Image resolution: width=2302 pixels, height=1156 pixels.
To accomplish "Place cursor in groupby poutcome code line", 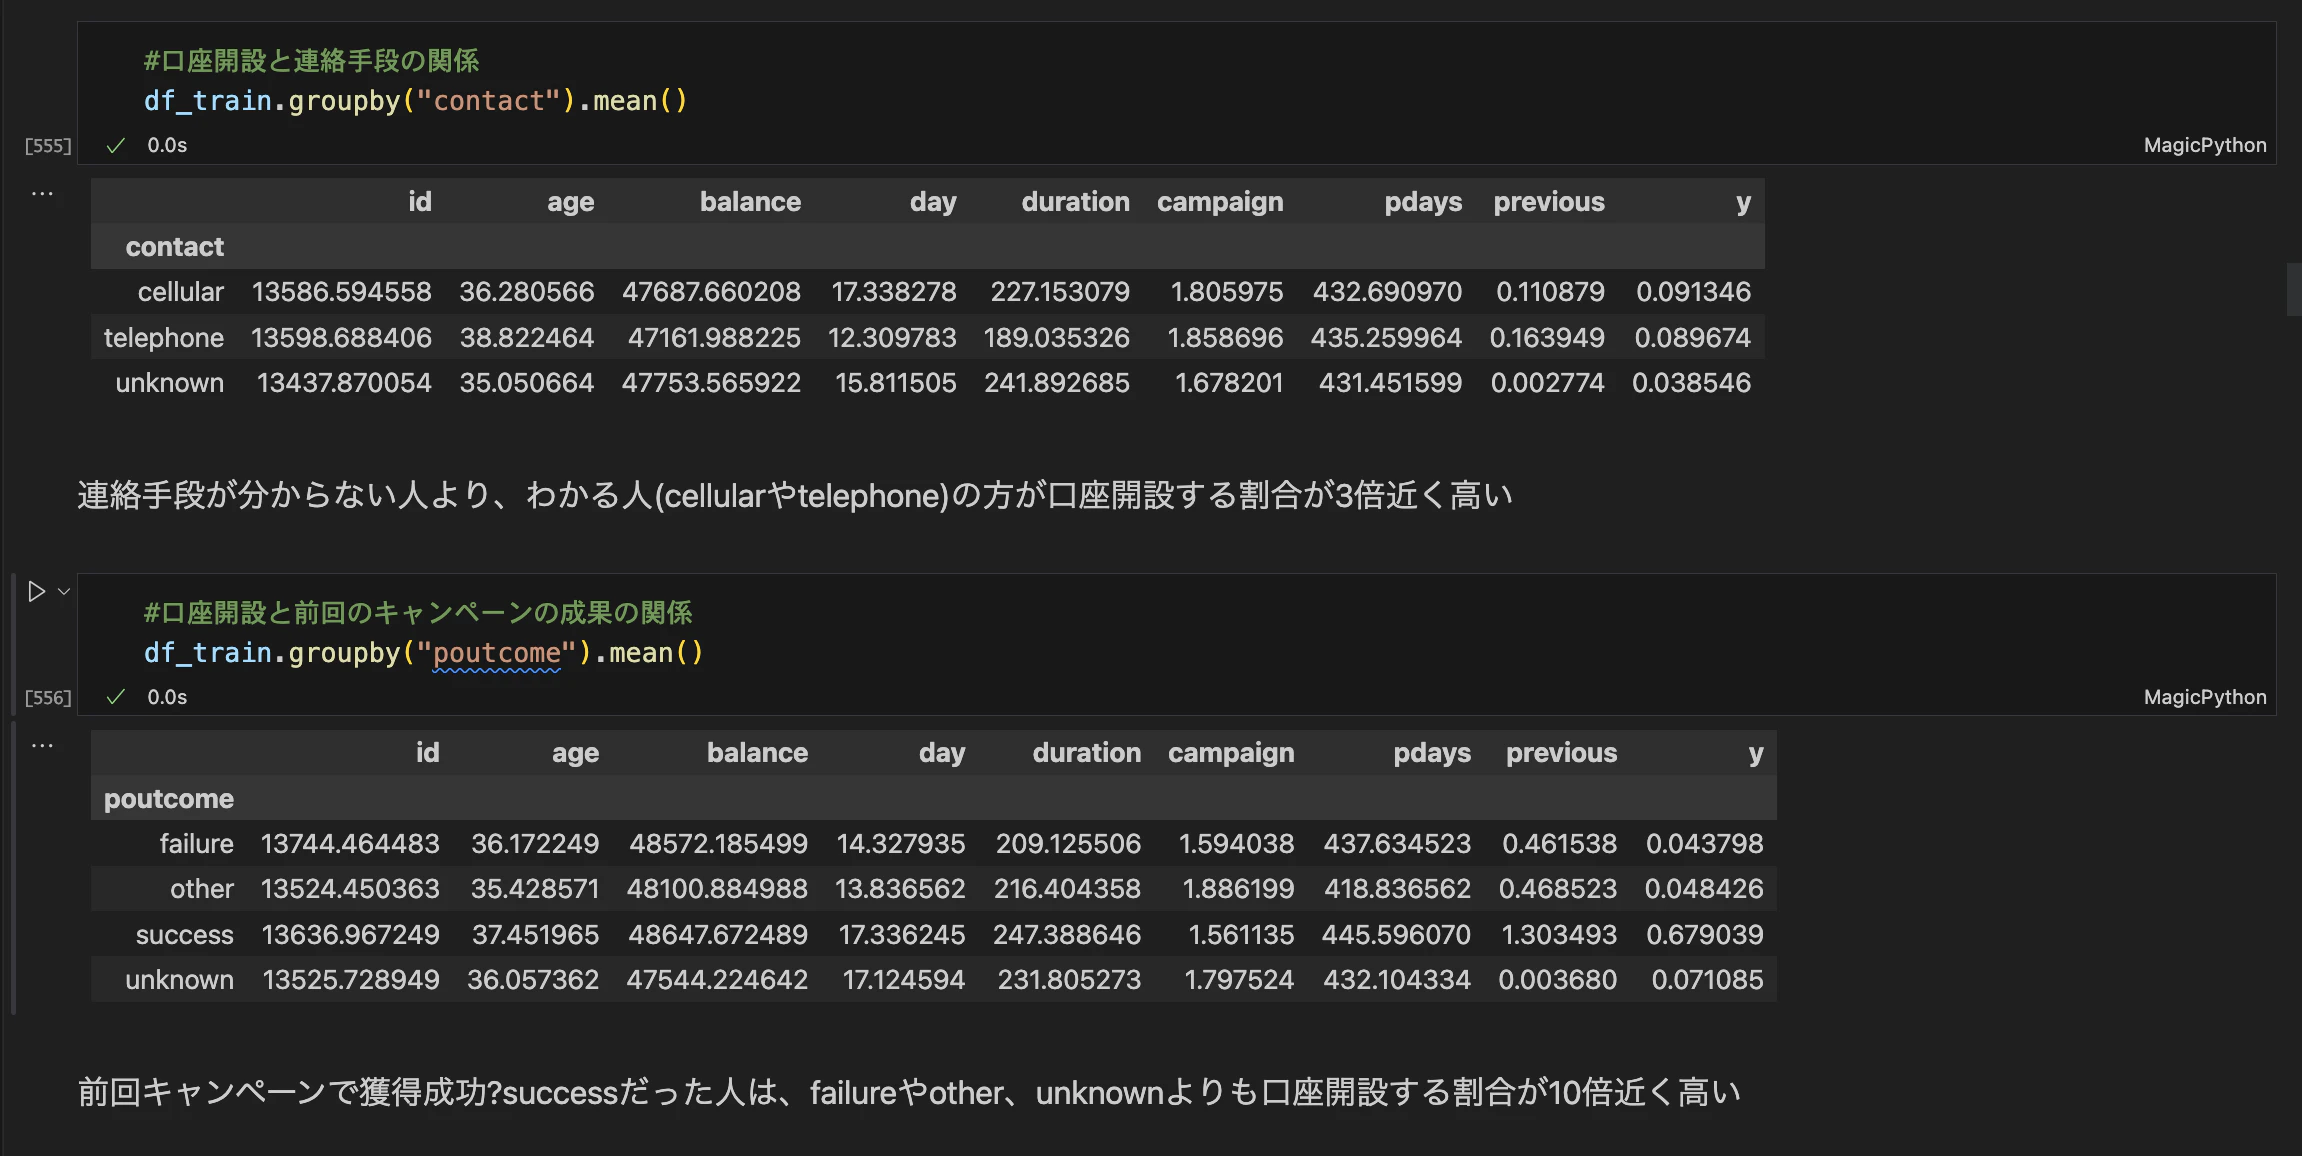I will tap(423, 653).
